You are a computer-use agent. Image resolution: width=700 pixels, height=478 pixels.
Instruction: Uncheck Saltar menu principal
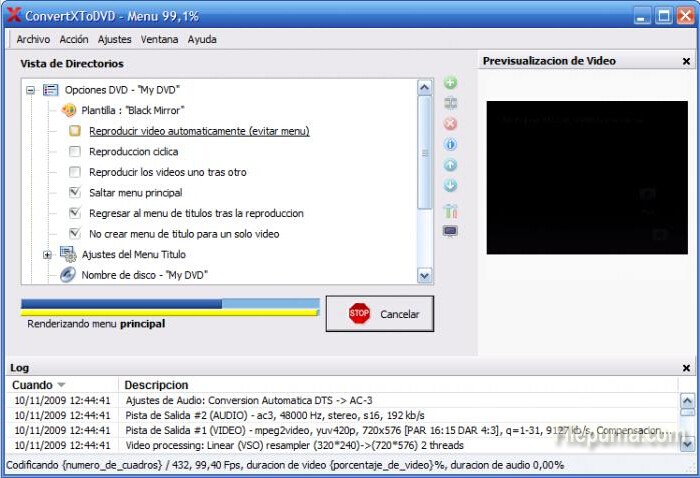point(75,192)
